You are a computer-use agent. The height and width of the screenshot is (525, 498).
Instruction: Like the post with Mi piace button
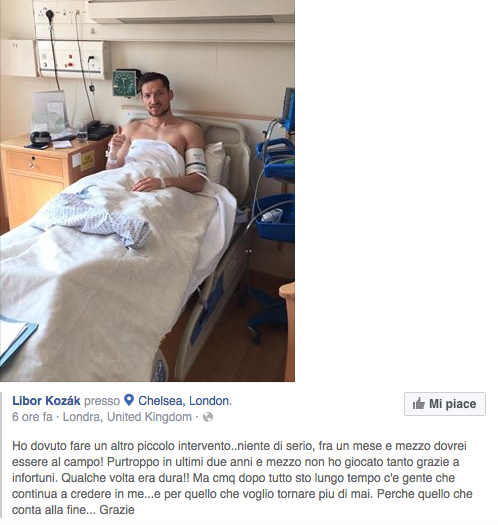[x=445, y=404]
